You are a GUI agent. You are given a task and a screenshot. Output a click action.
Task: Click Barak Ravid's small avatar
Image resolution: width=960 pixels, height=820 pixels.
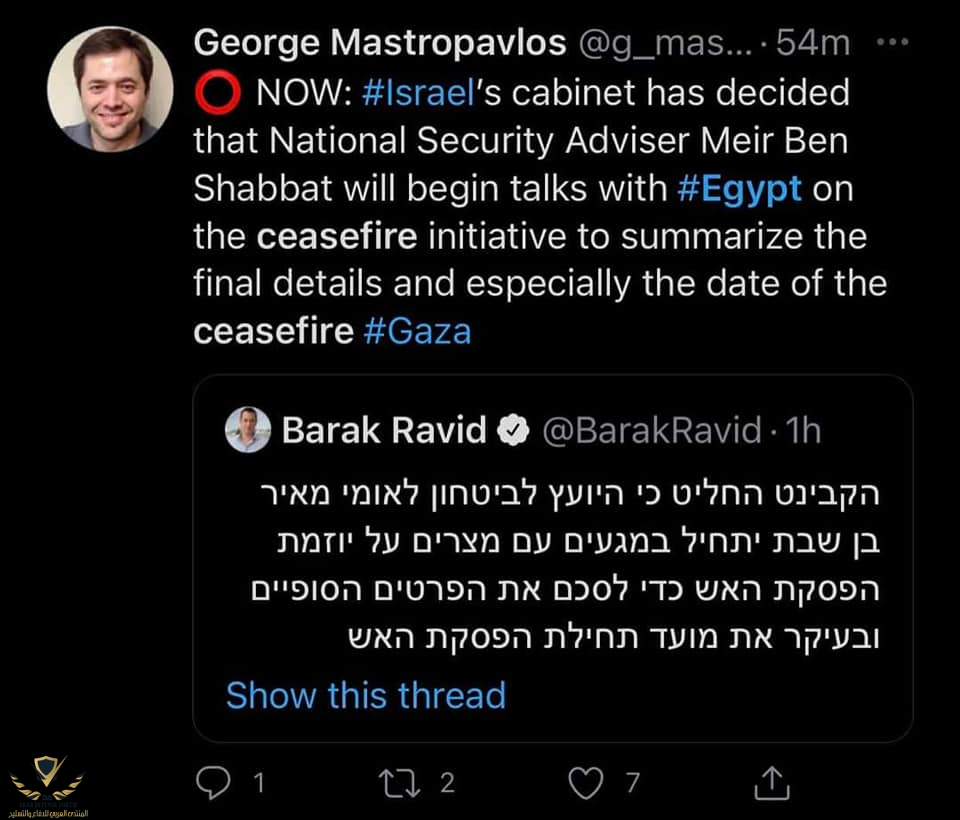tap(248, 430)
